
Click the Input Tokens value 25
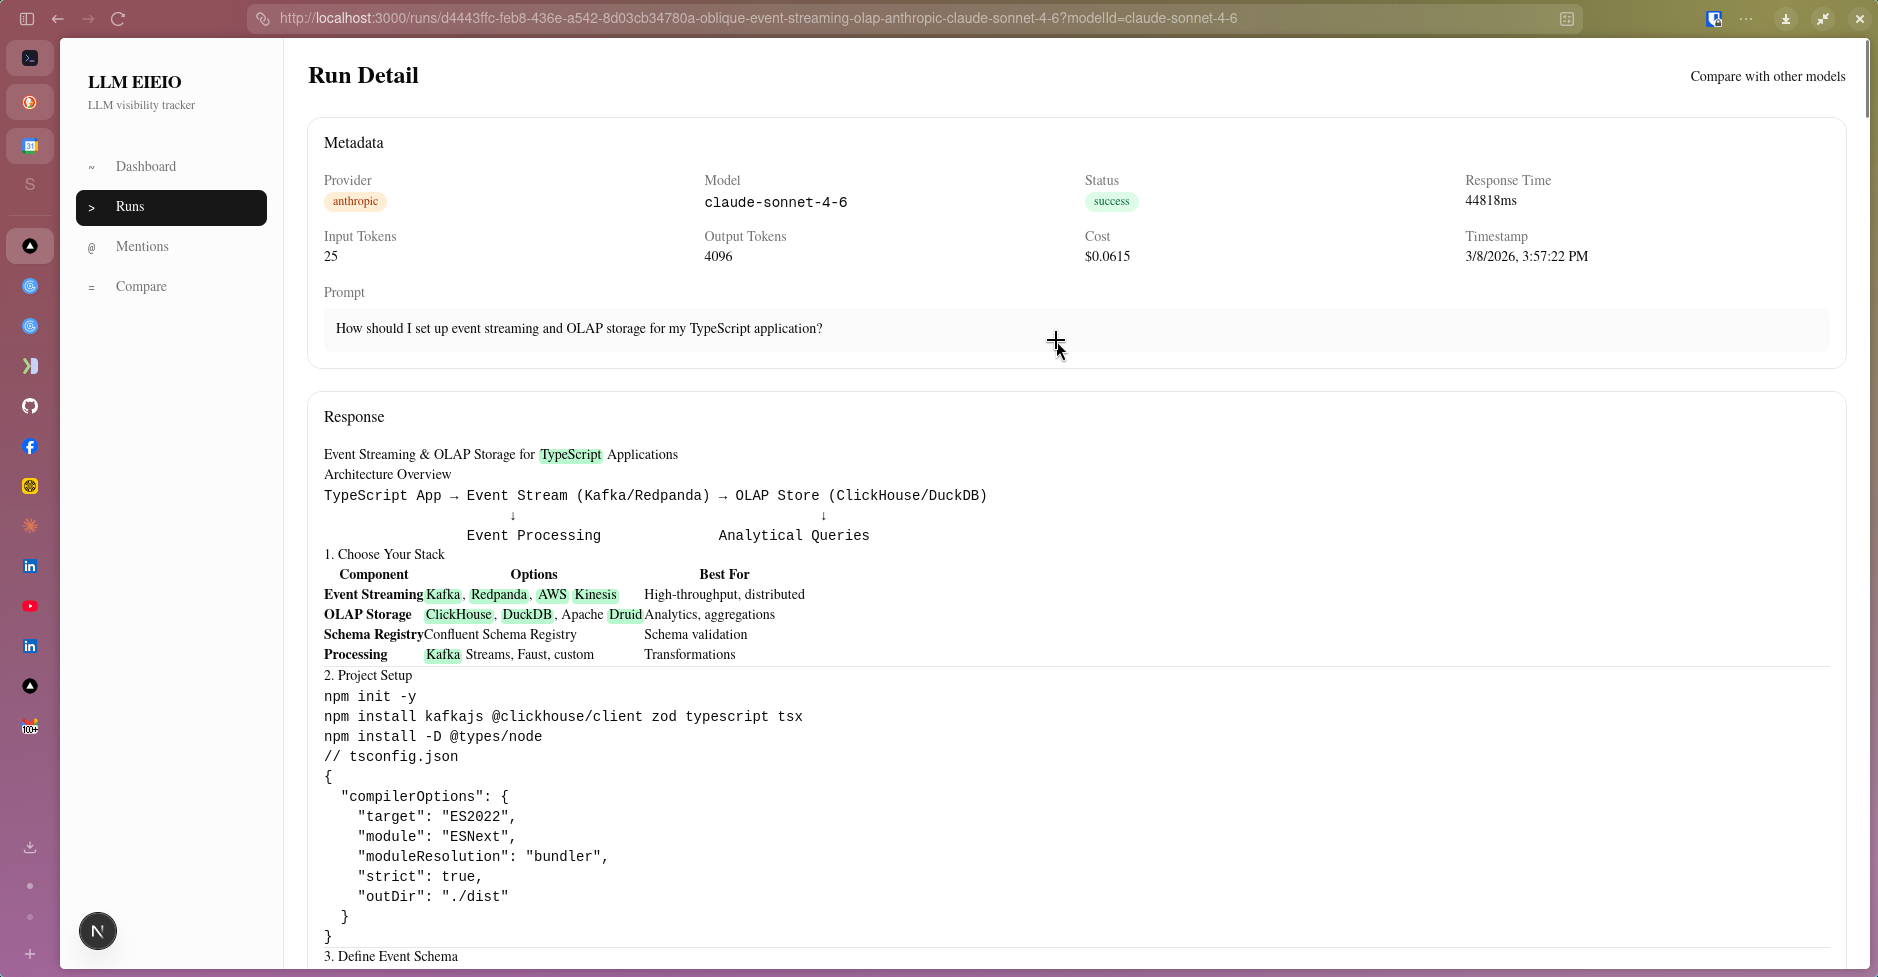point(331,256)
